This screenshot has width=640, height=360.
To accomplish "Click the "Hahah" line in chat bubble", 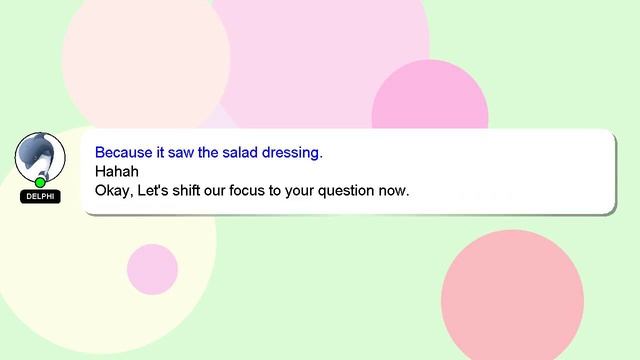I will 117,171.
